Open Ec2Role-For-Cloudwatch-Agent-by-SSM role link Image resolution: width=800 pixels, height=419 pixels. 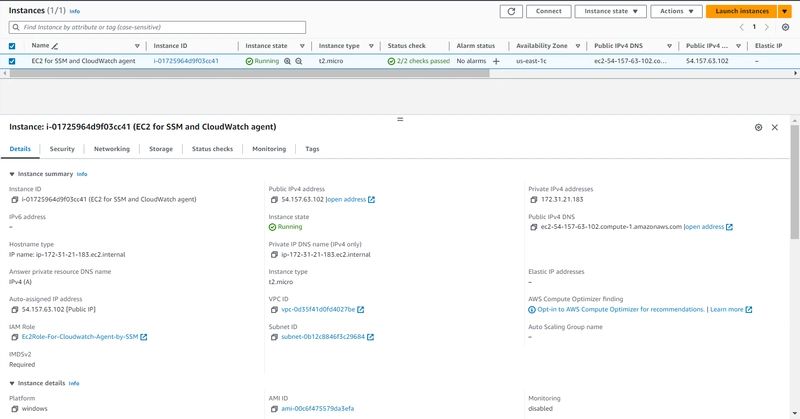point(84,337)
